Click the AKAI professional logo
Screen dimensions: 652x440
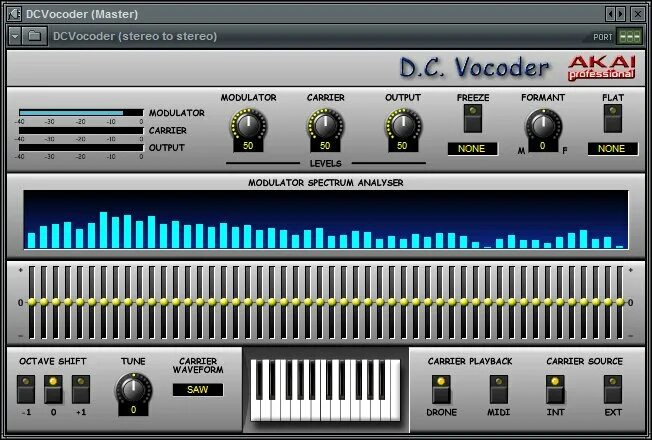click(x=602, y=68)
